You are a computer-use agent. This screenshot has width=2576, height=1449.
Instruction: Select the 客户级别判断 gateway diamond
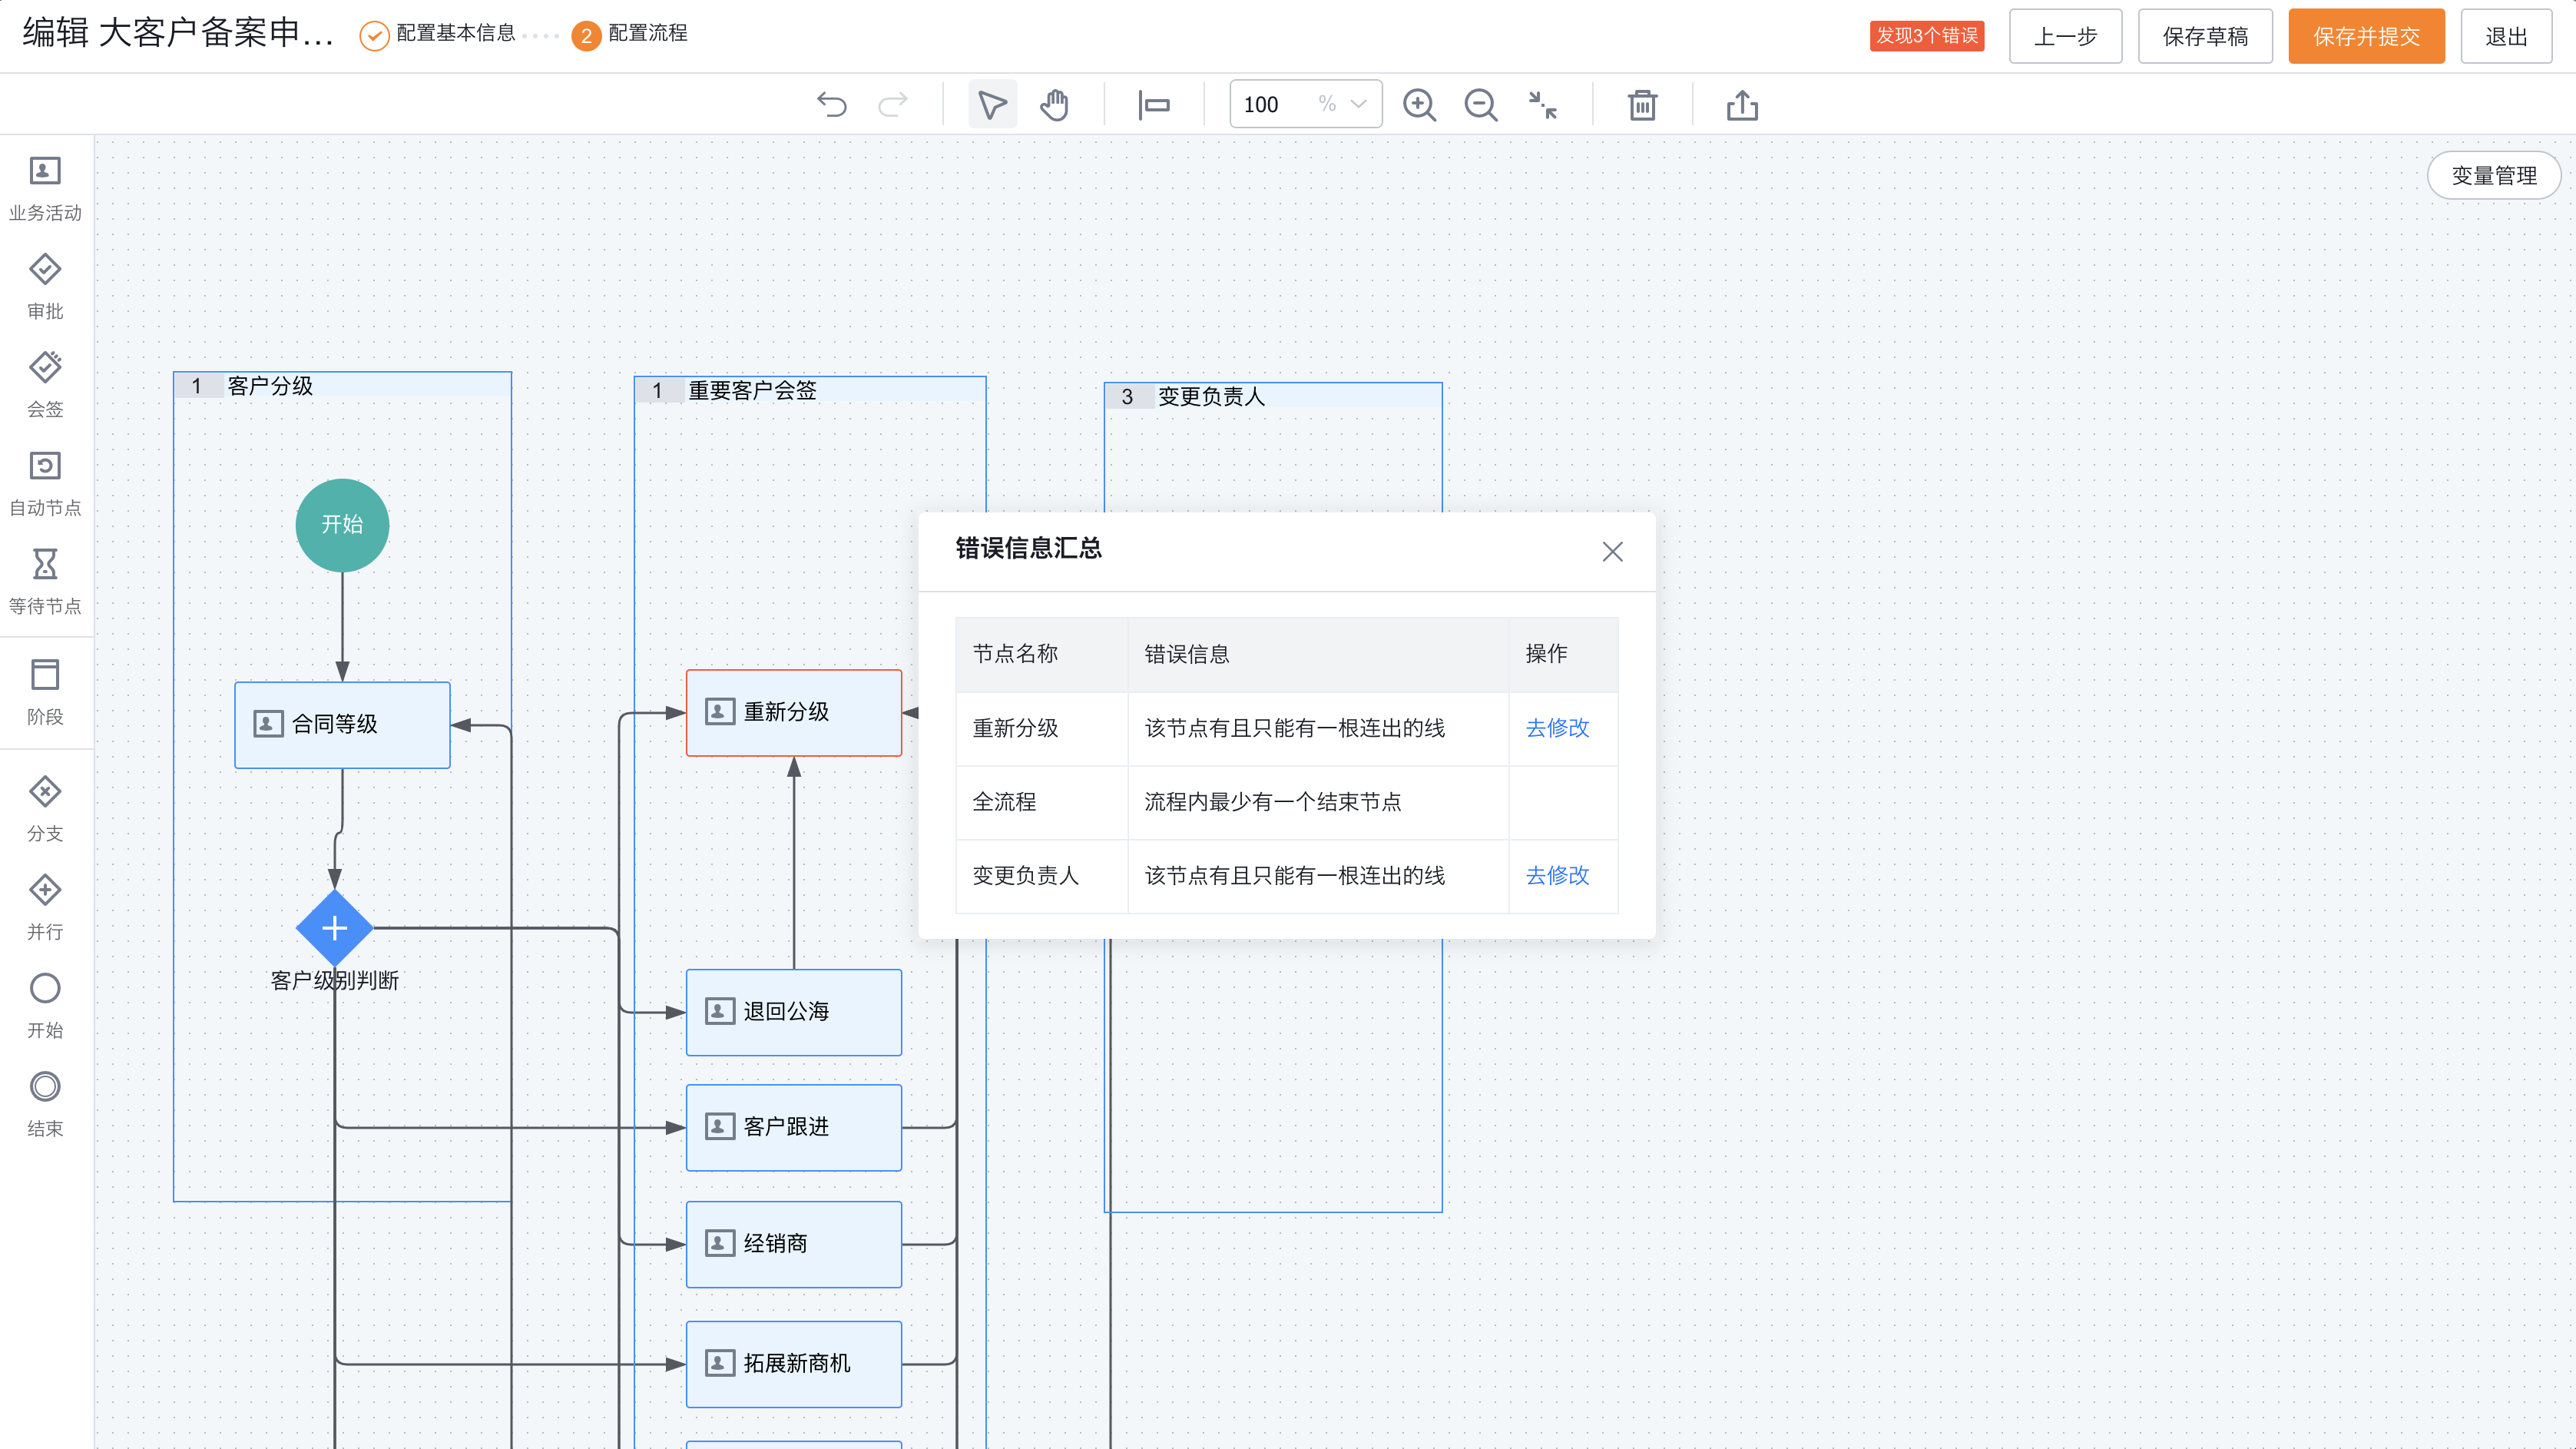point(334,928)
